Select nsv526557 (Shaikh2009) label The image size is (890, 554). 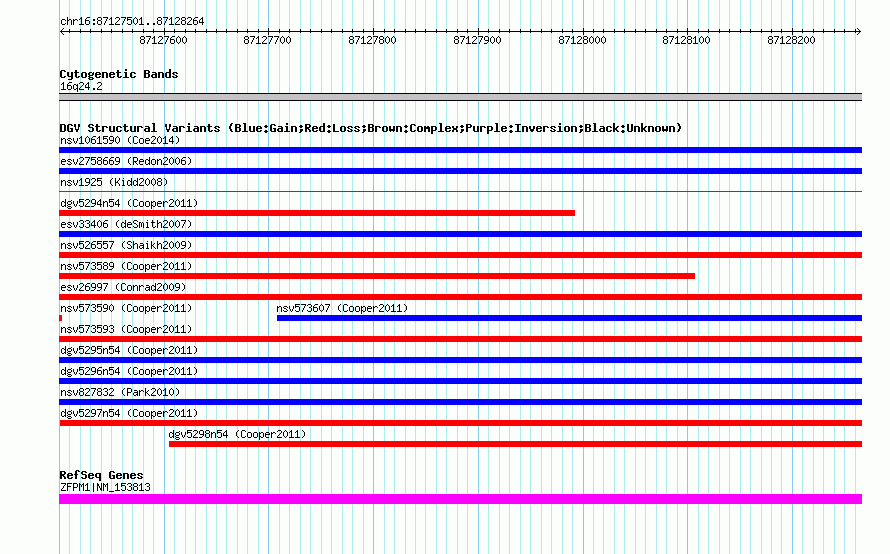(126, 245)
